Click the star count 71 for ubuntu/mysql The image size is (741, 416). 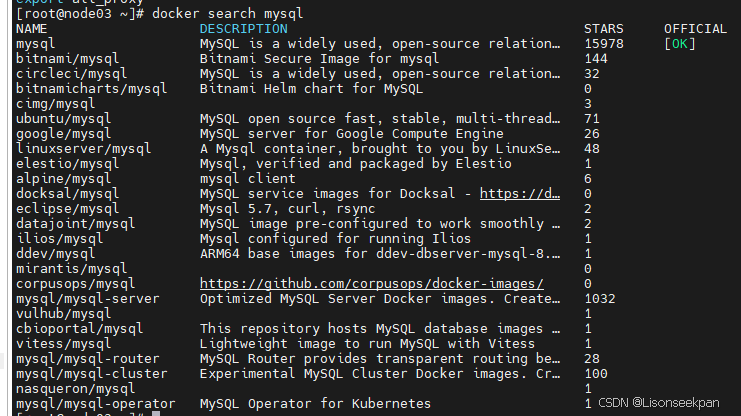tap(592, 119)
